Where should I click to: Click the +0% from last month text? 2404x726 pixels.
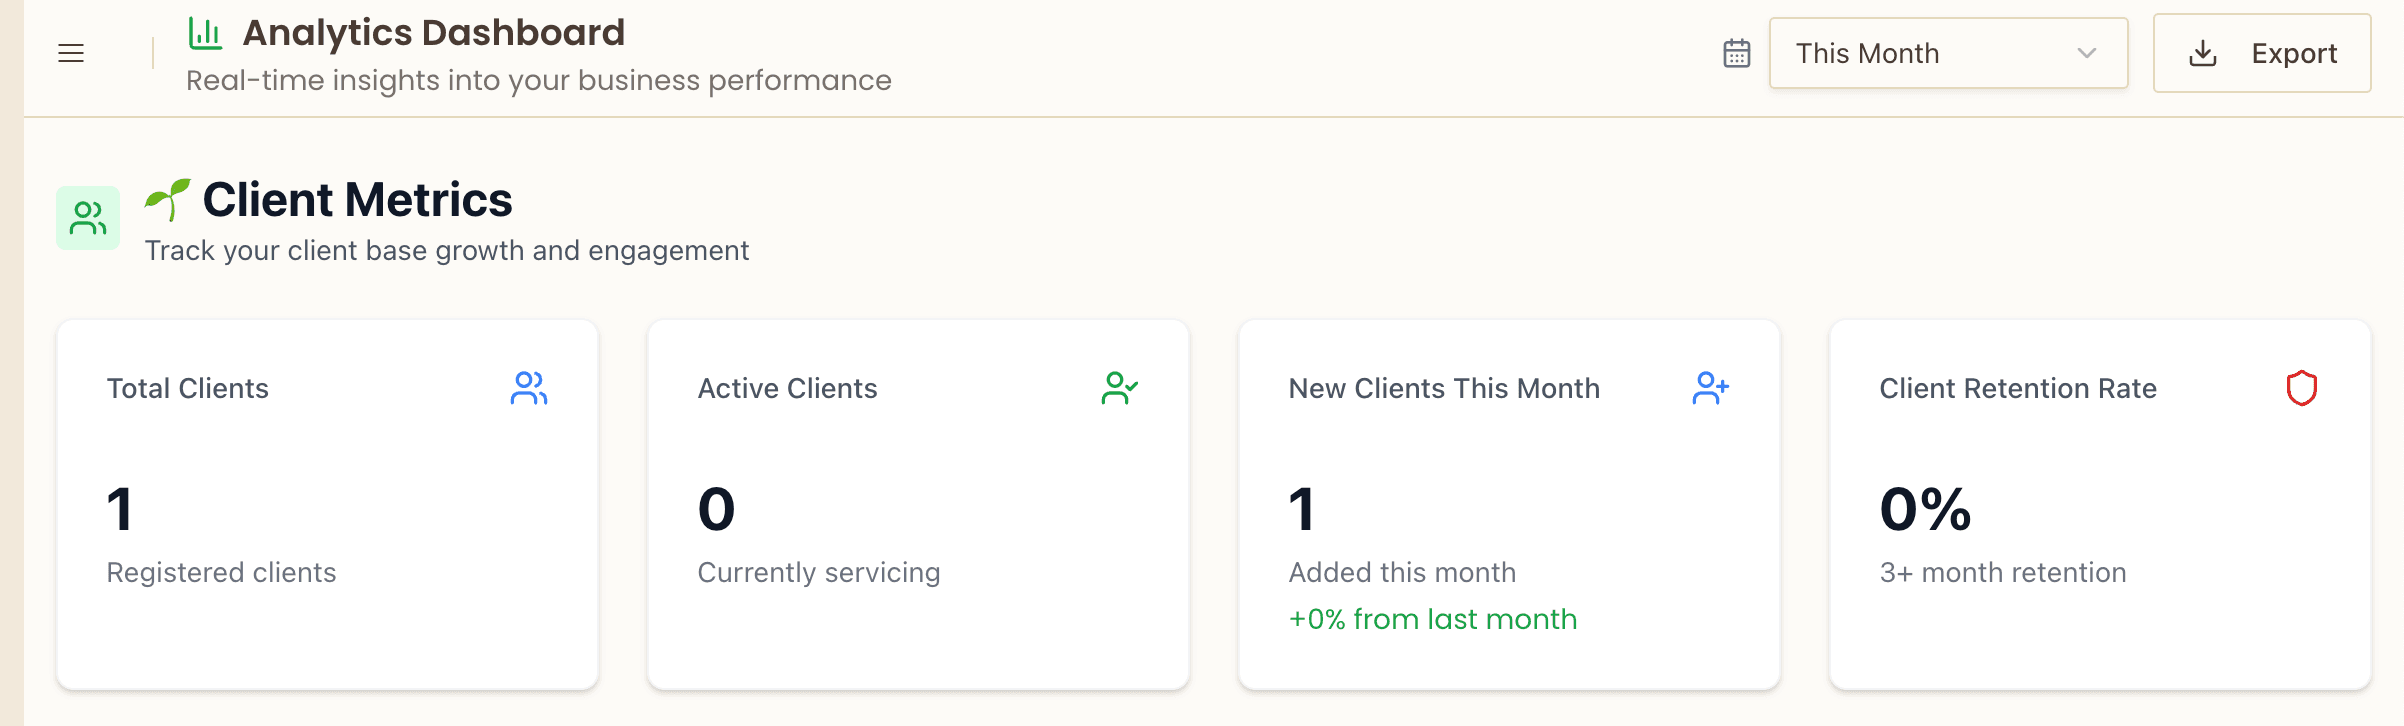(x=1432, y=619)
